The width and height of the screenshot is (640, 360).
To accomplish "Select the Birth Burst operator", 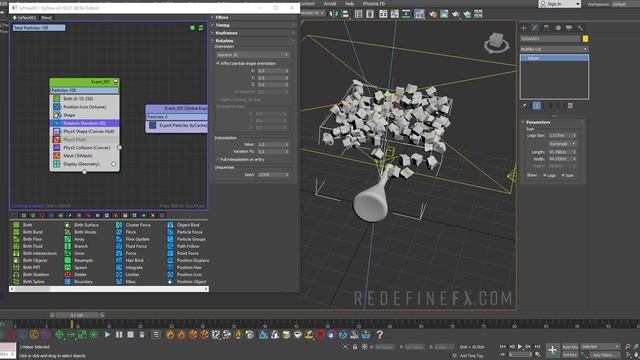I will [28, 232].
